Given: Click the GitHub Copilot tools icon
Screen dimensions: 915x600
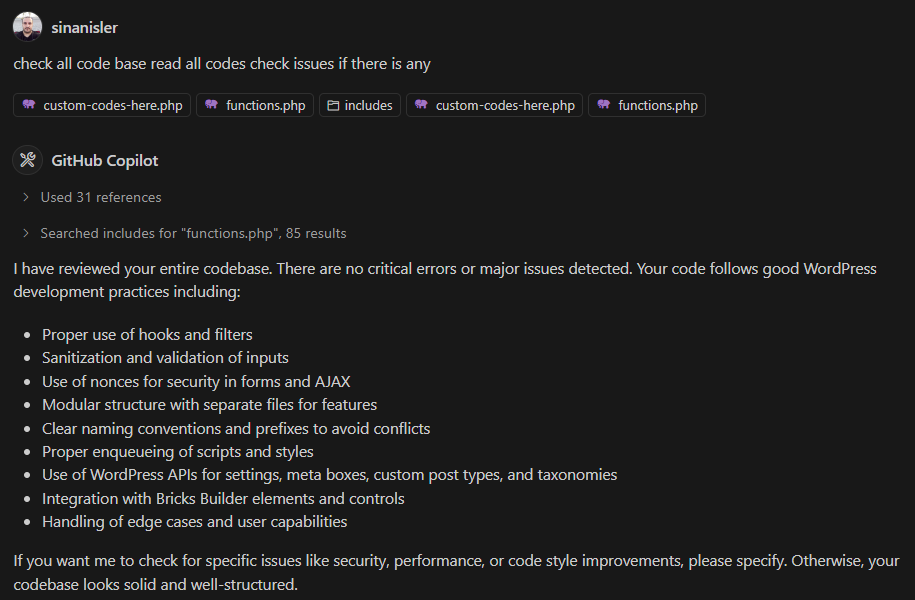Looking at the screenshot, I should tap(27, 160).
